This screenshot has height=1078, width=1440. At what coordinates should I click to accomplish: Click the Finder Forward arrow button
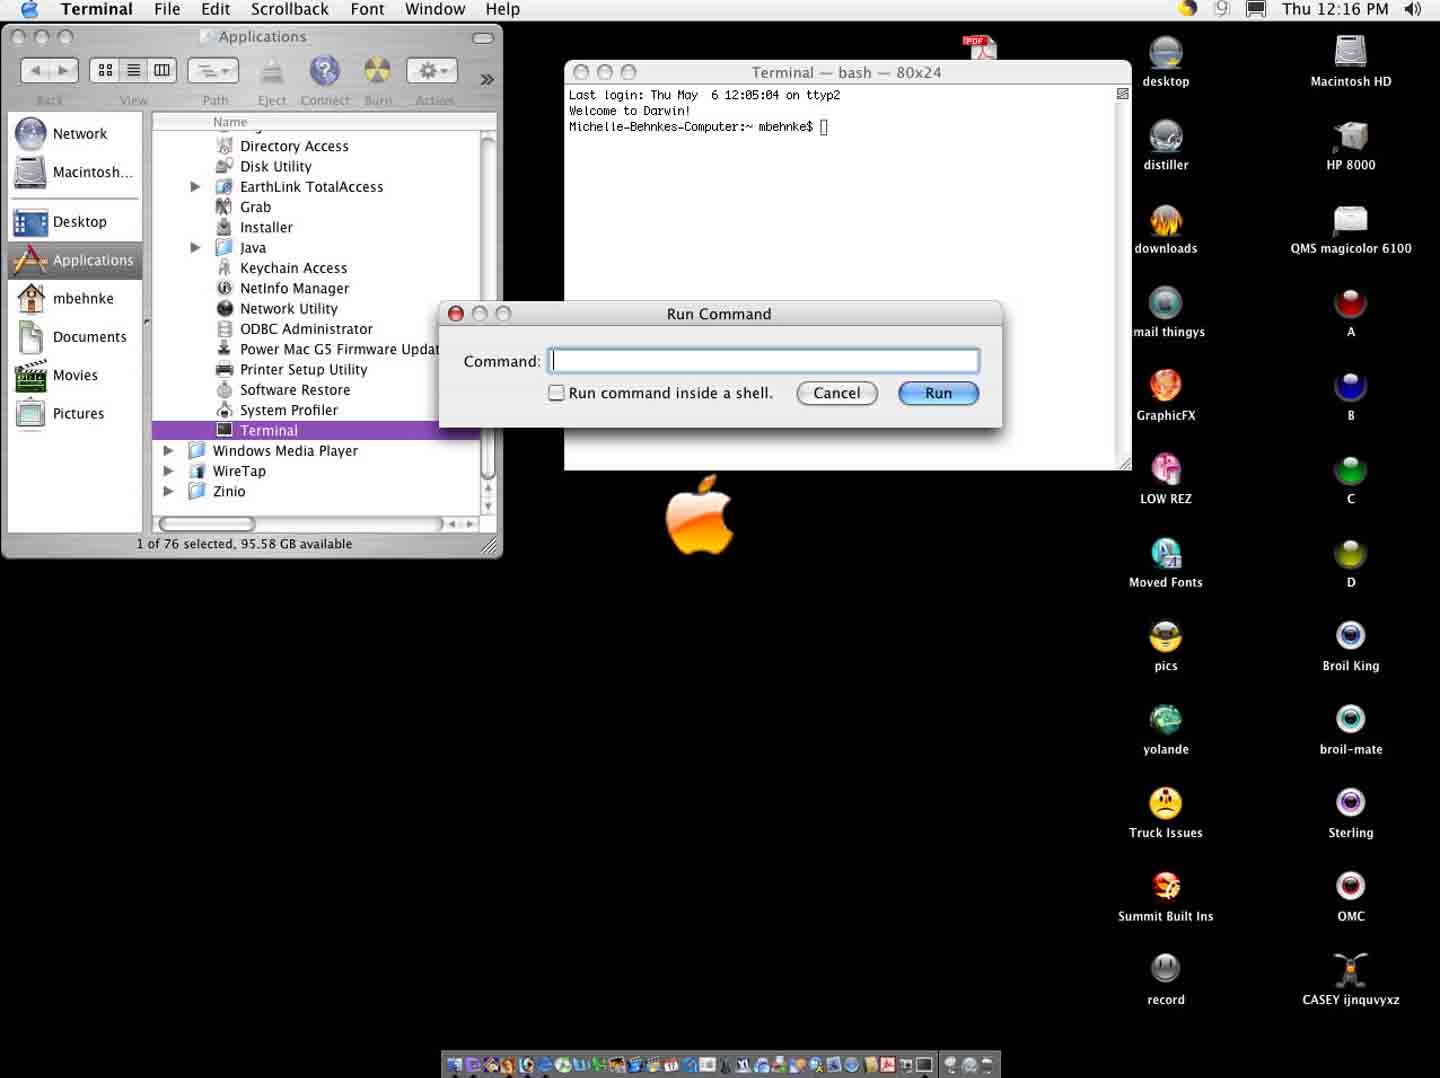(64, 70)
